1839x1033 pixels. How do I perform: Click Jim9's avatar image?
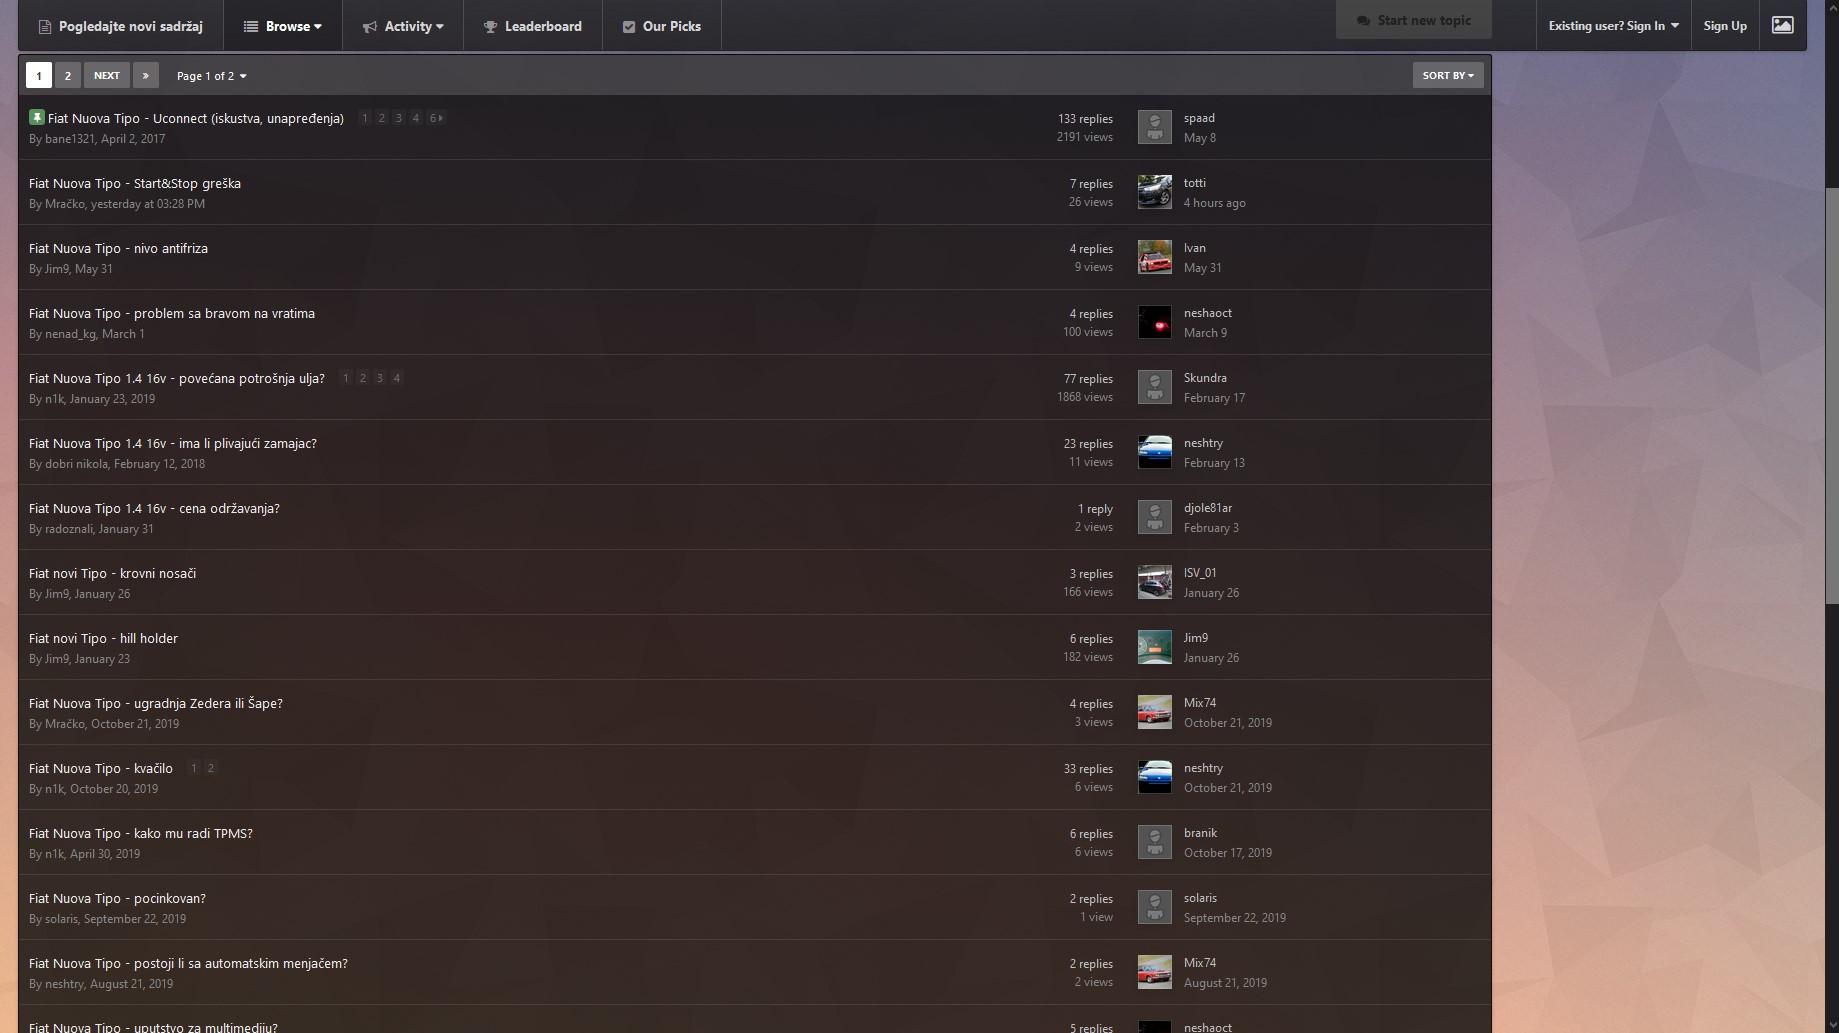pos(1154,647)
